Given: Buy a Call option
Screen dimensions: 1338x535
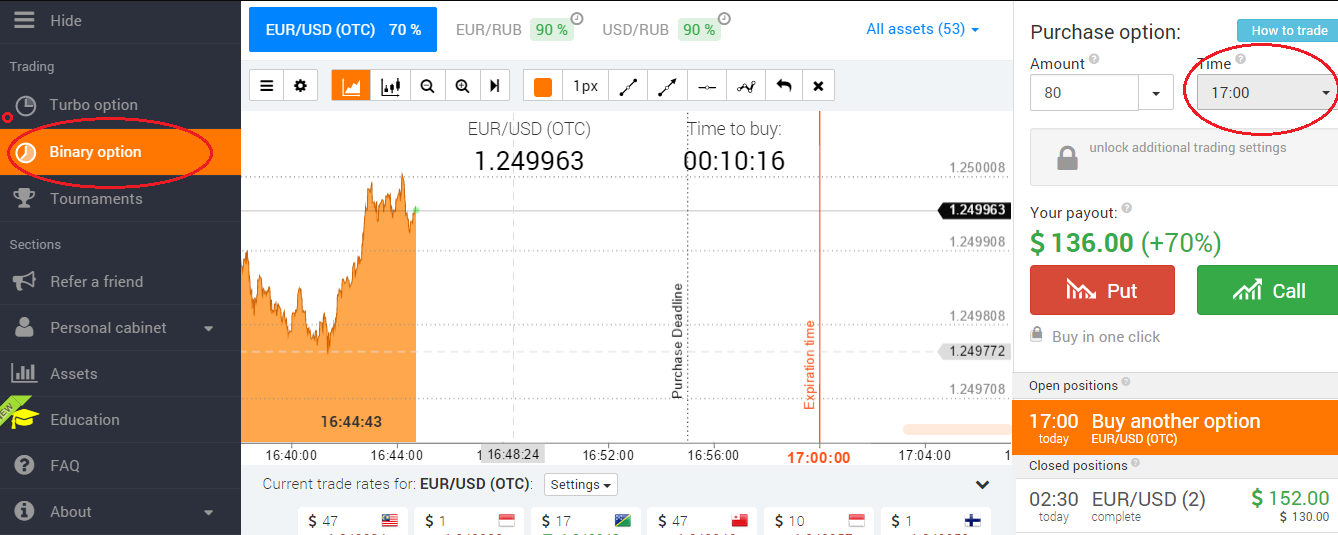Looking at the screenshot, I should tap(1268, 290).
